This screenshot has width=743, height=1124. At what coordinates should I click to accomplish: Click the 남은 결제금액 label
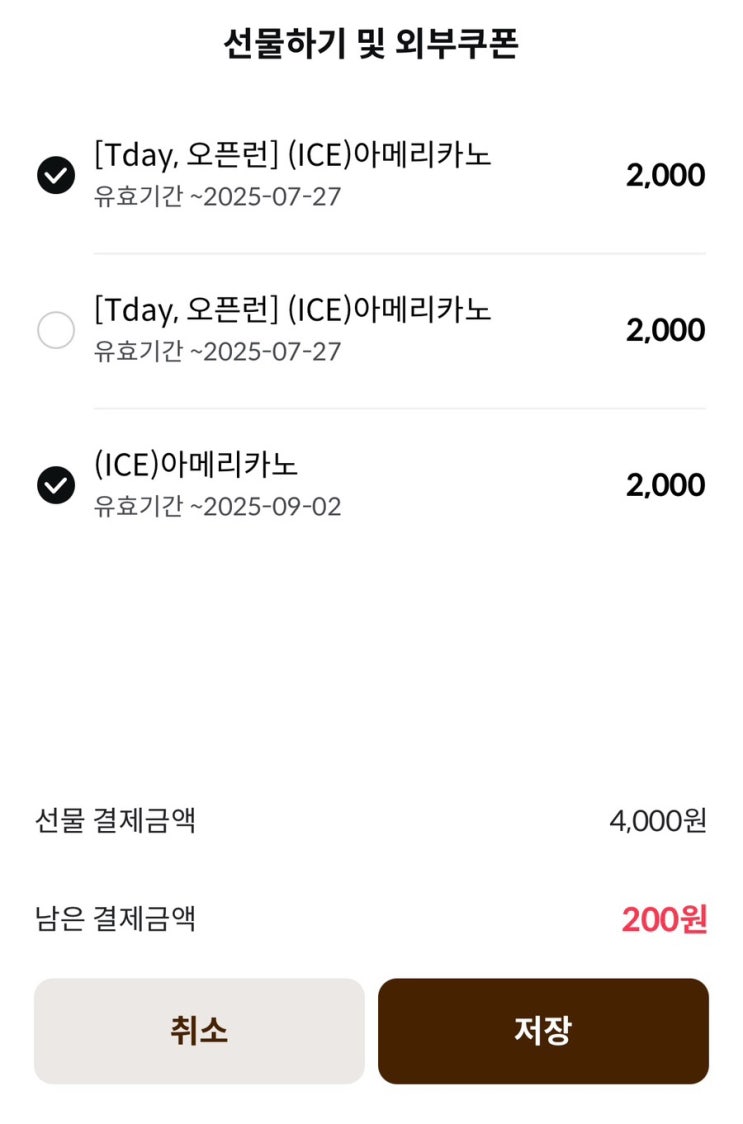(115, 918)
